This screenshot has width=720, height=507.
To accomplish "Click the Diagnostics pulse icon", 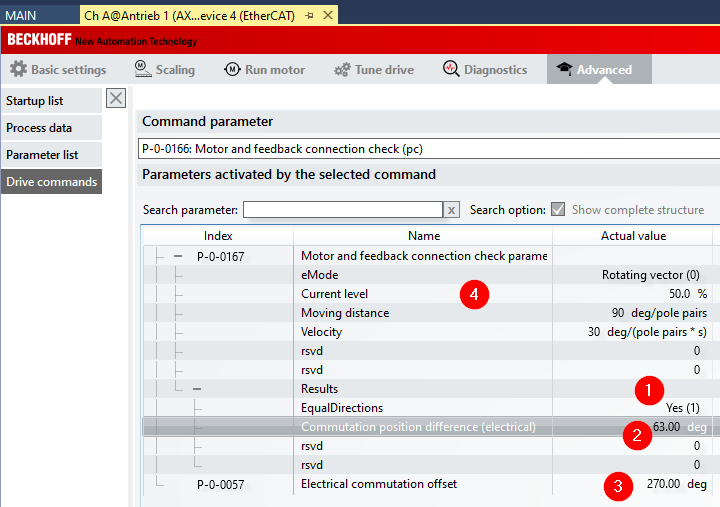I will click(450, 70).
